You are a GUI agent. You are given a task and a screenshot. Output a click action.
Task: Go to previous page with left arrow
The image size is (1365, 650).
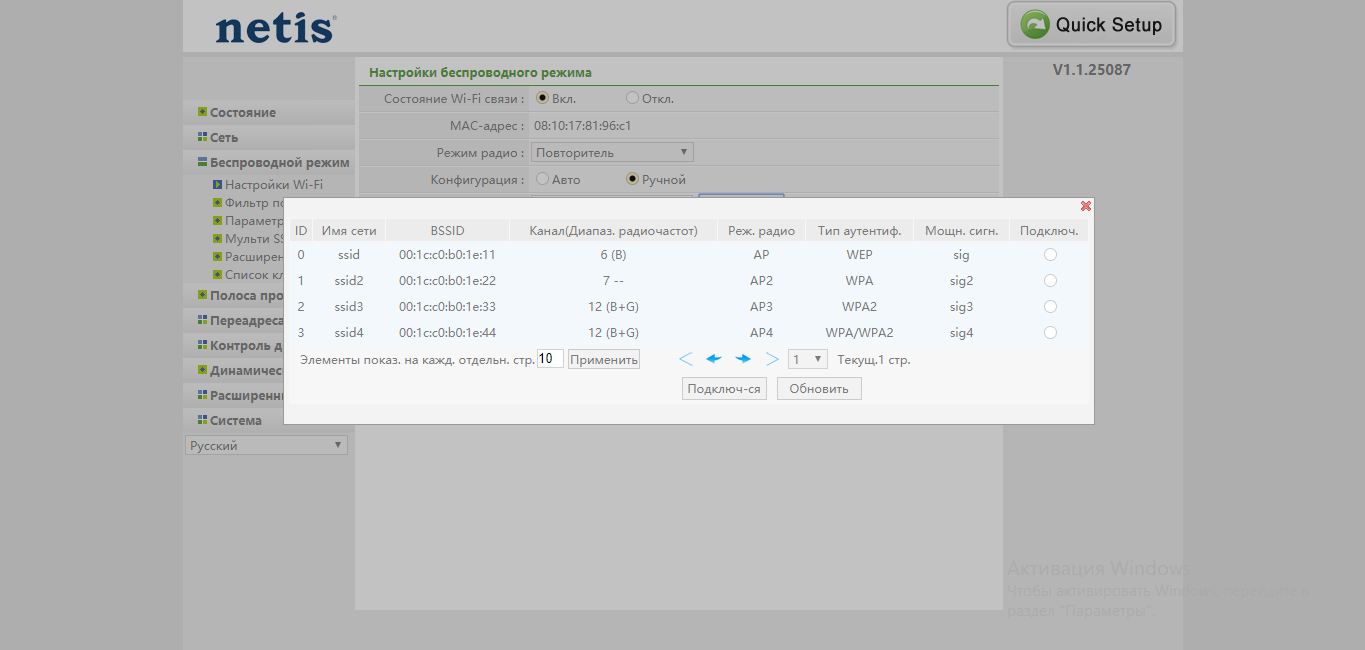point(713,359)
